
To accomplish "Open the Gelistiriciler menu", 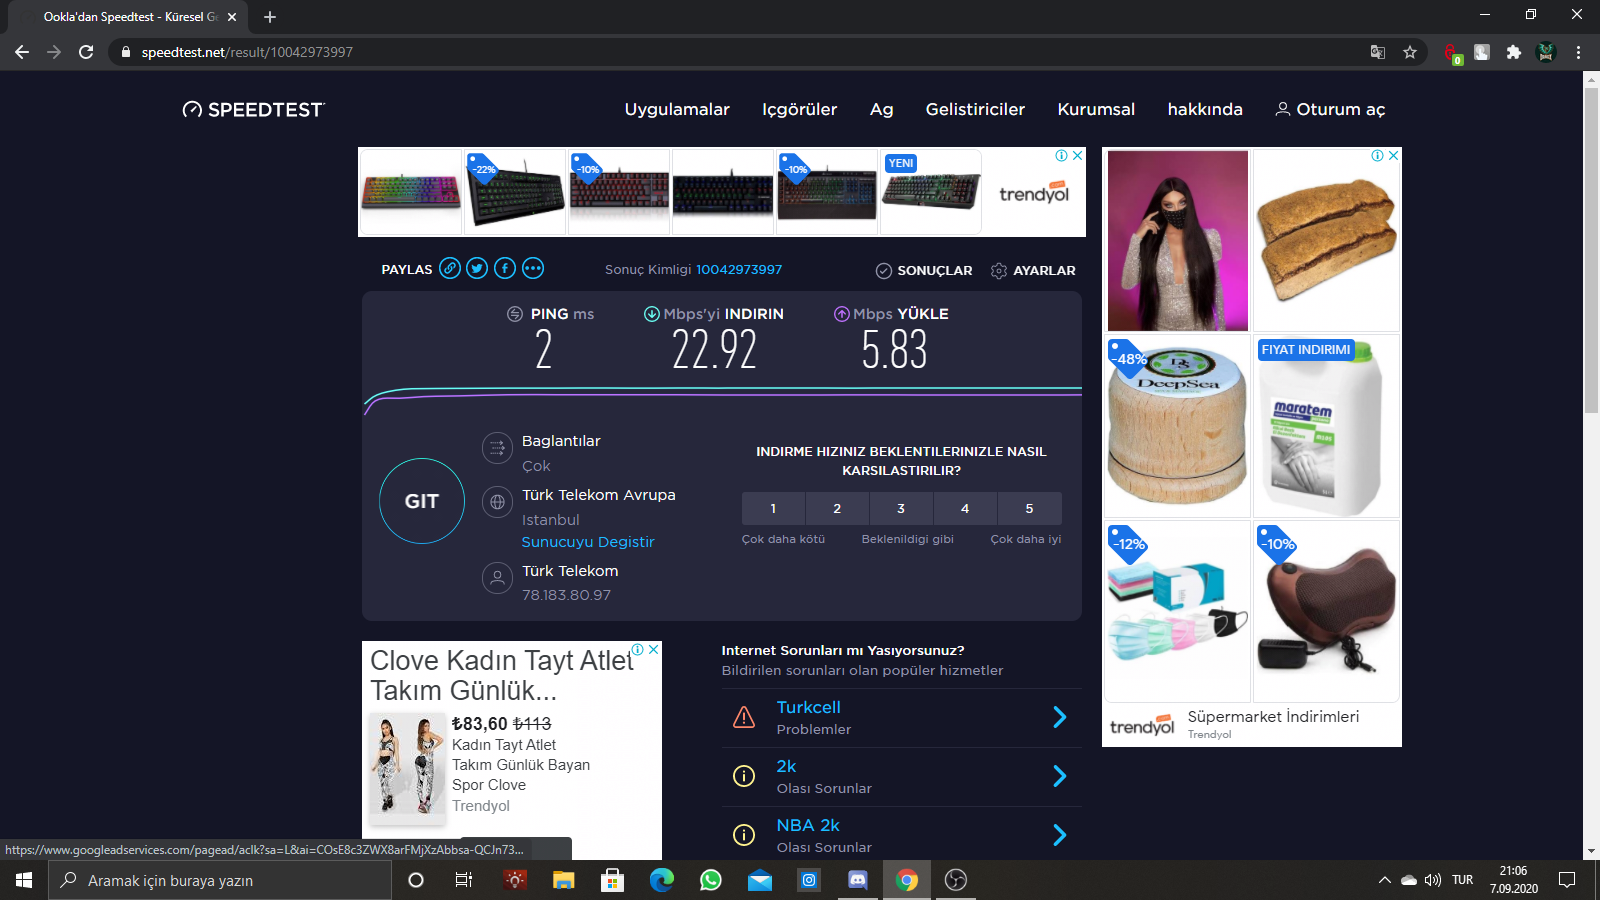I will (x=975, y=109).
